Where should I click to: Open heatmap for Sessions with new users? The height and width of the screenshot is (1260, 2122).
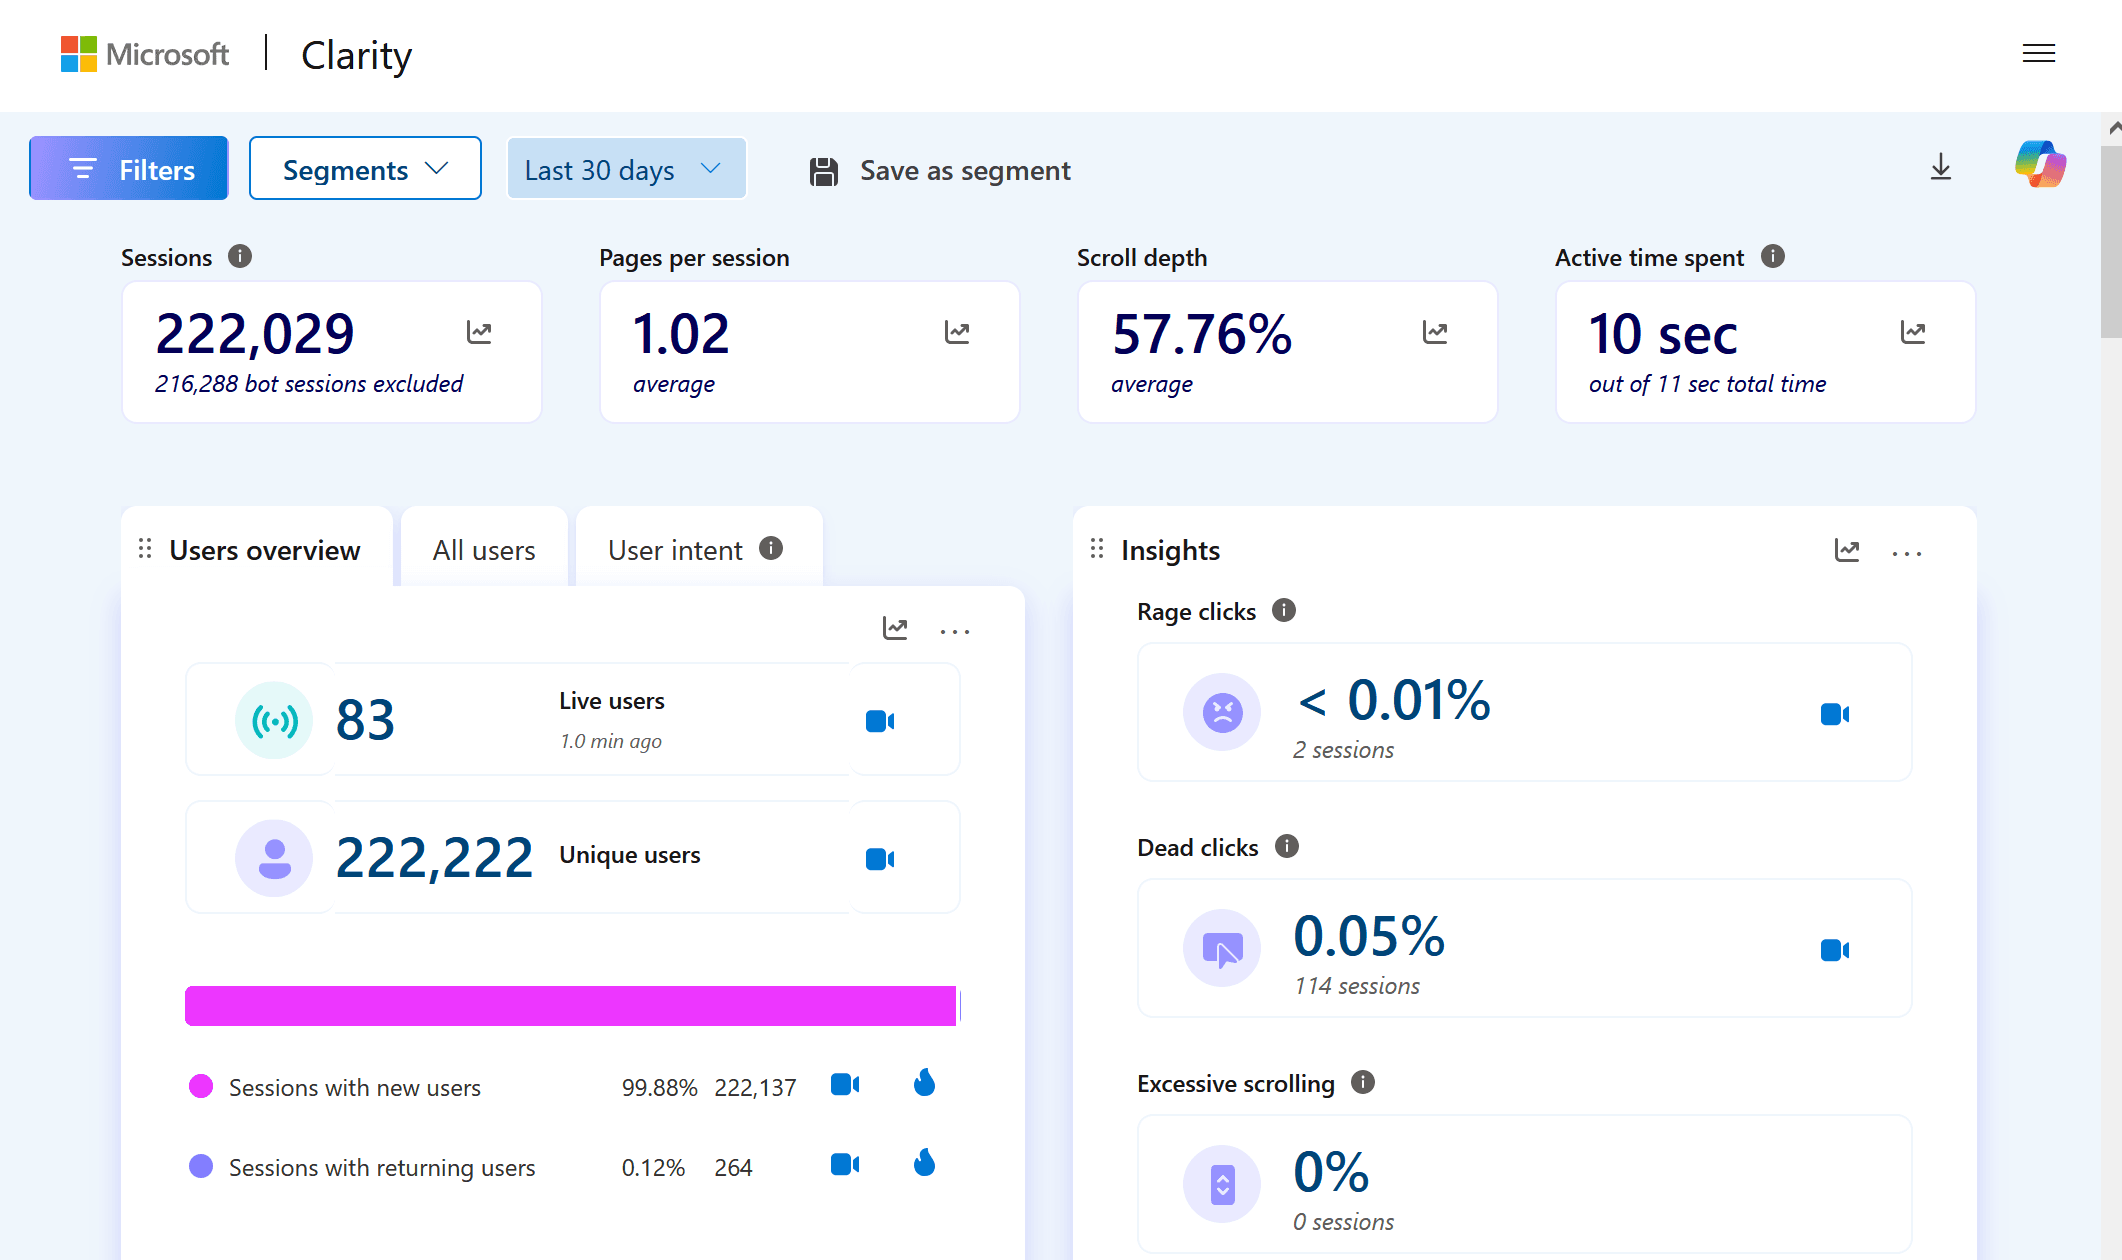coord(924,1083)
